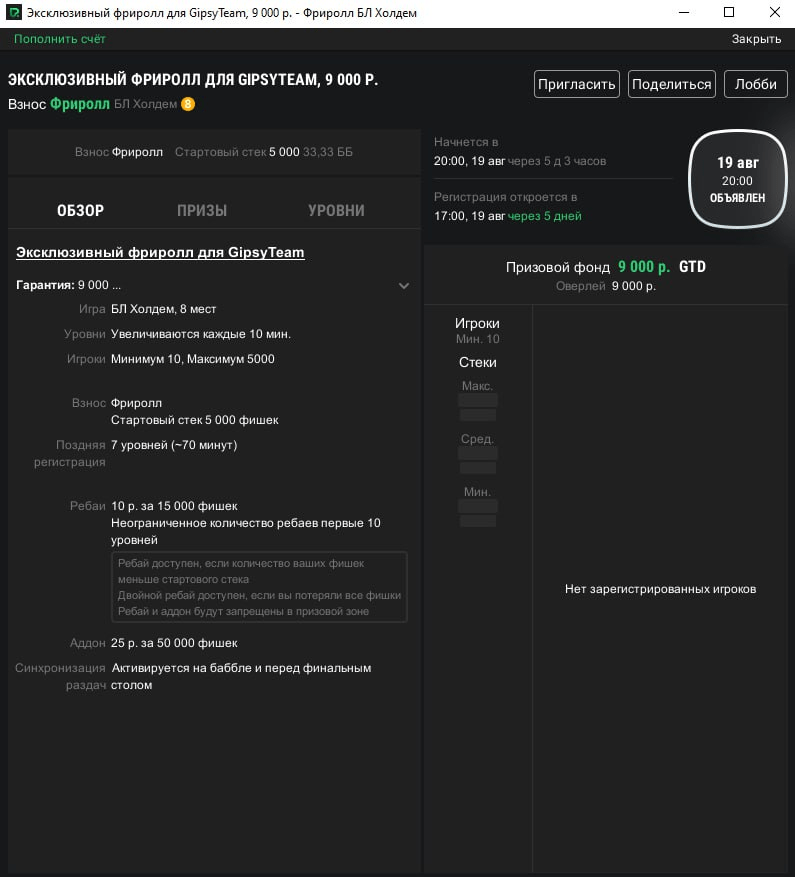Click the Призовой фонд 9 000 р. header
The image size is (795, 877).
coord(606,267)
